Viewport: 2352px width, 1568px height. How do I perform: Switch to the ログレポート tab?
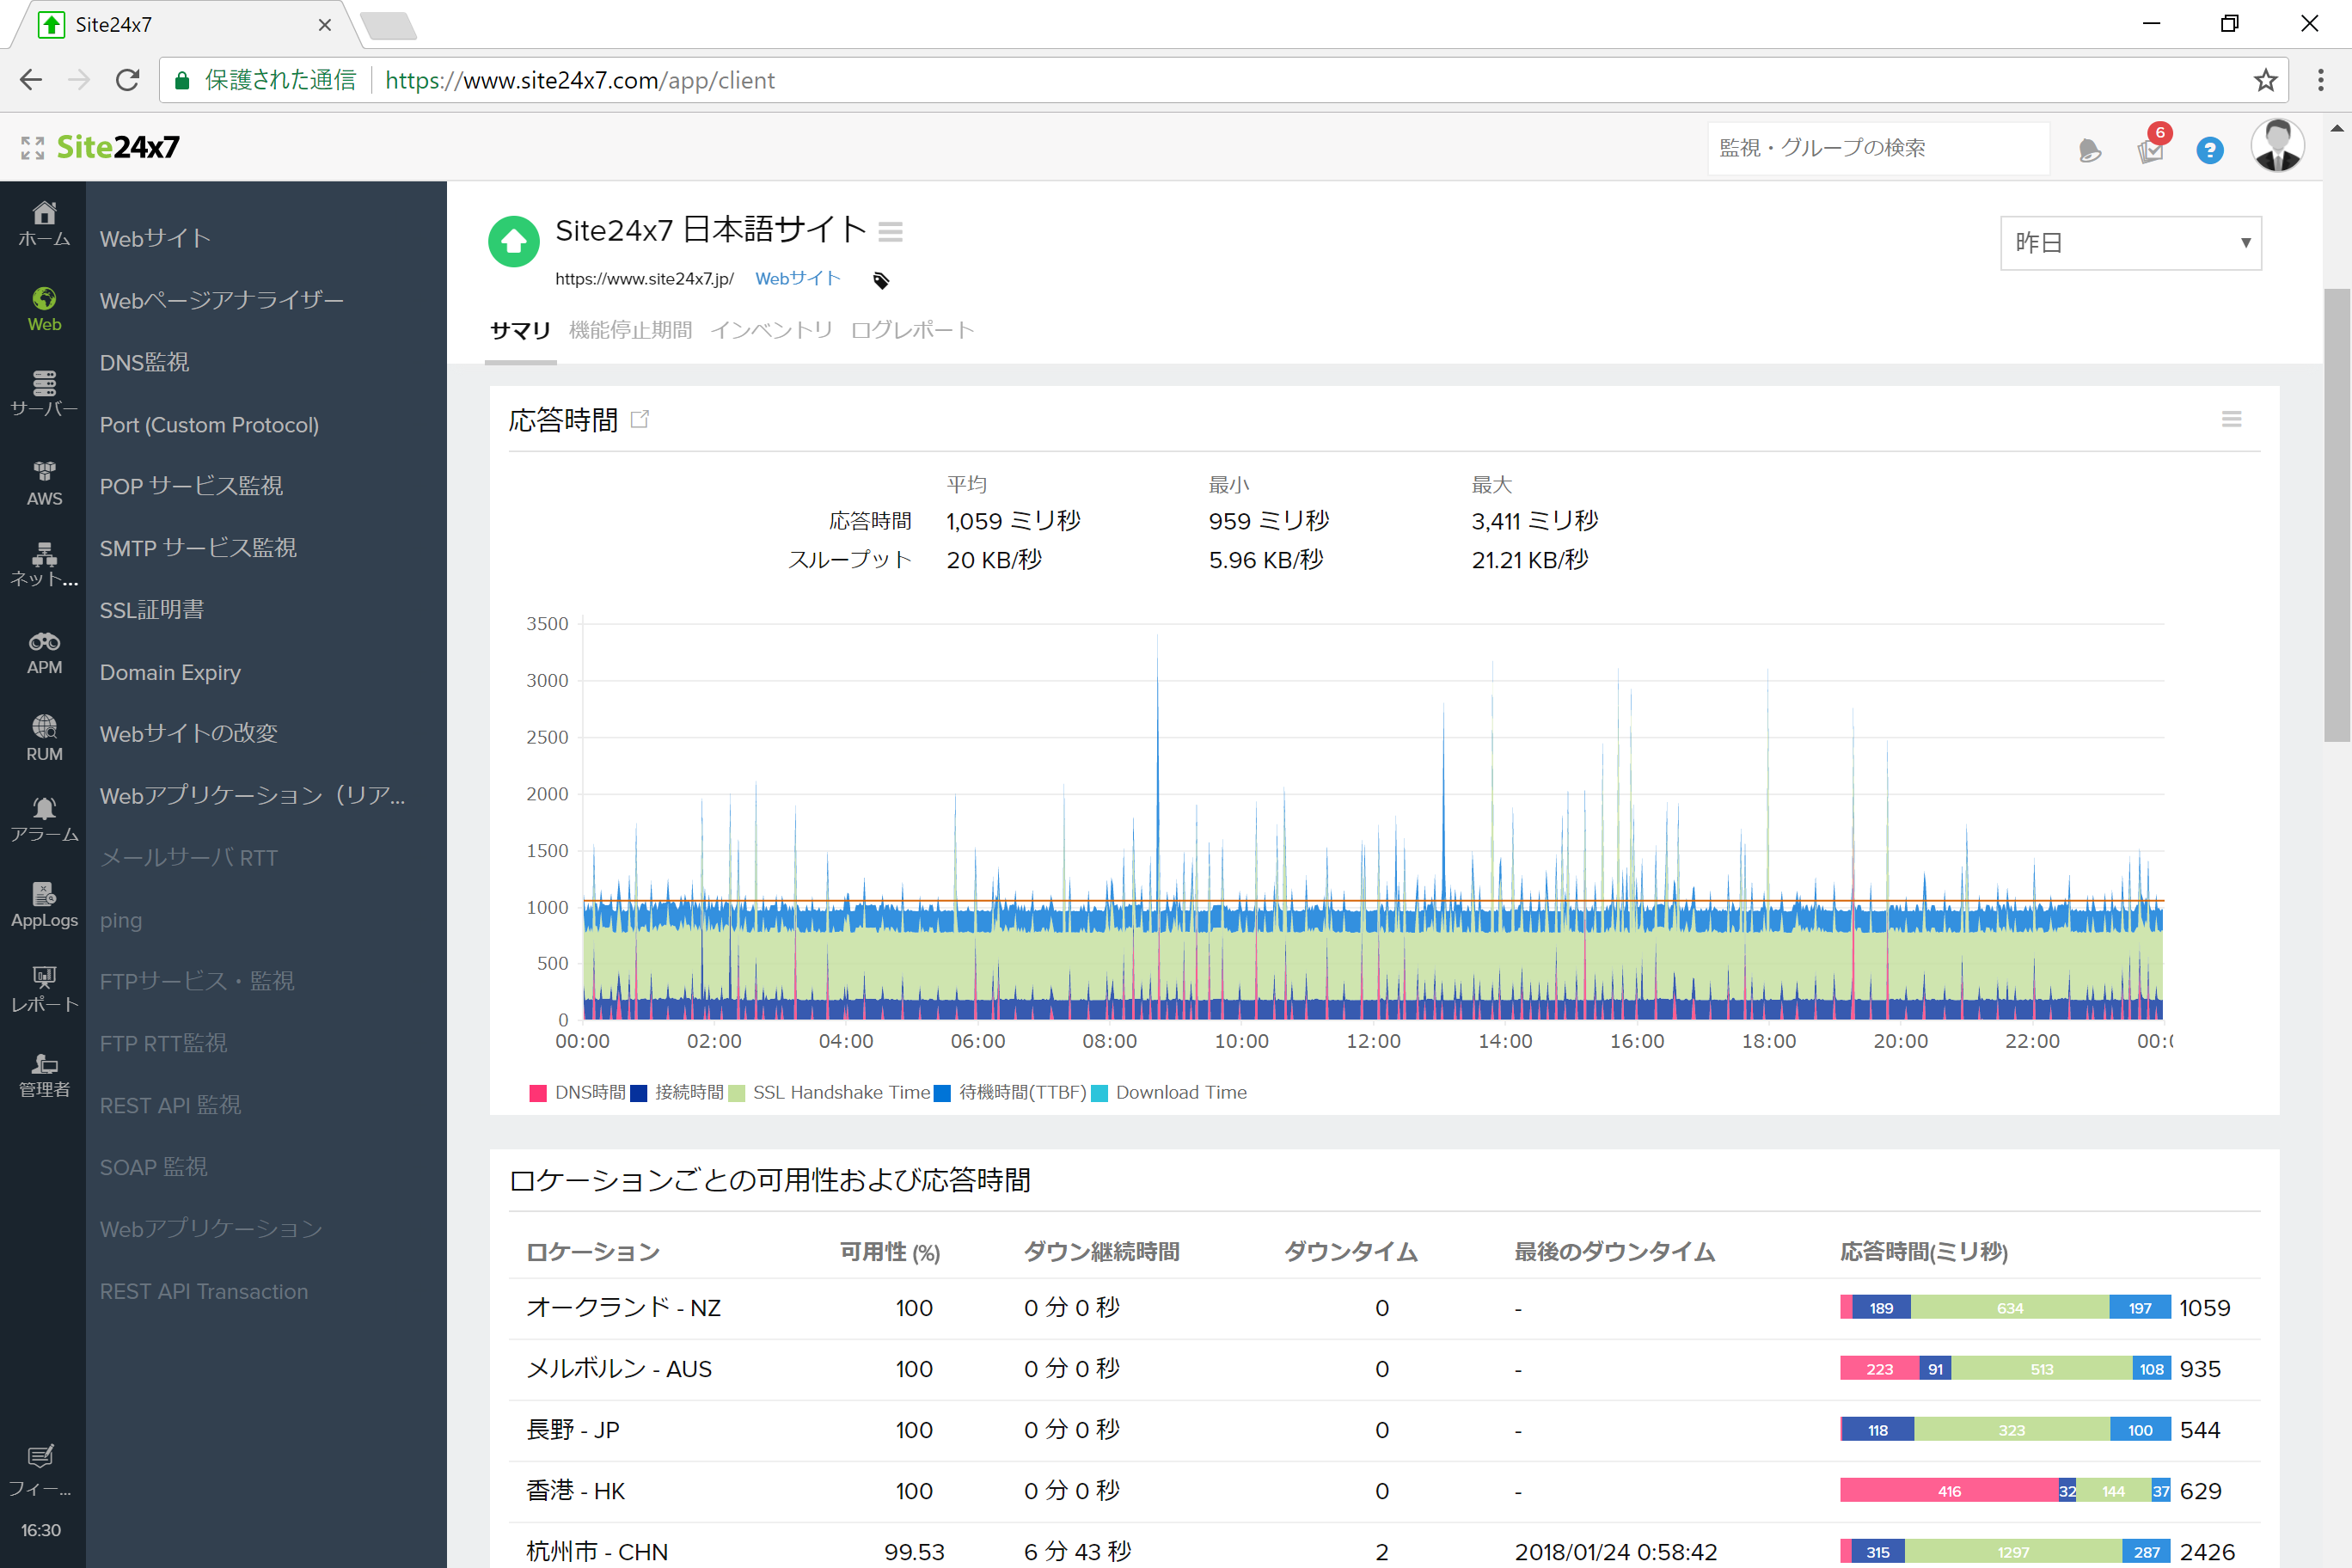[x=912, y=330]
